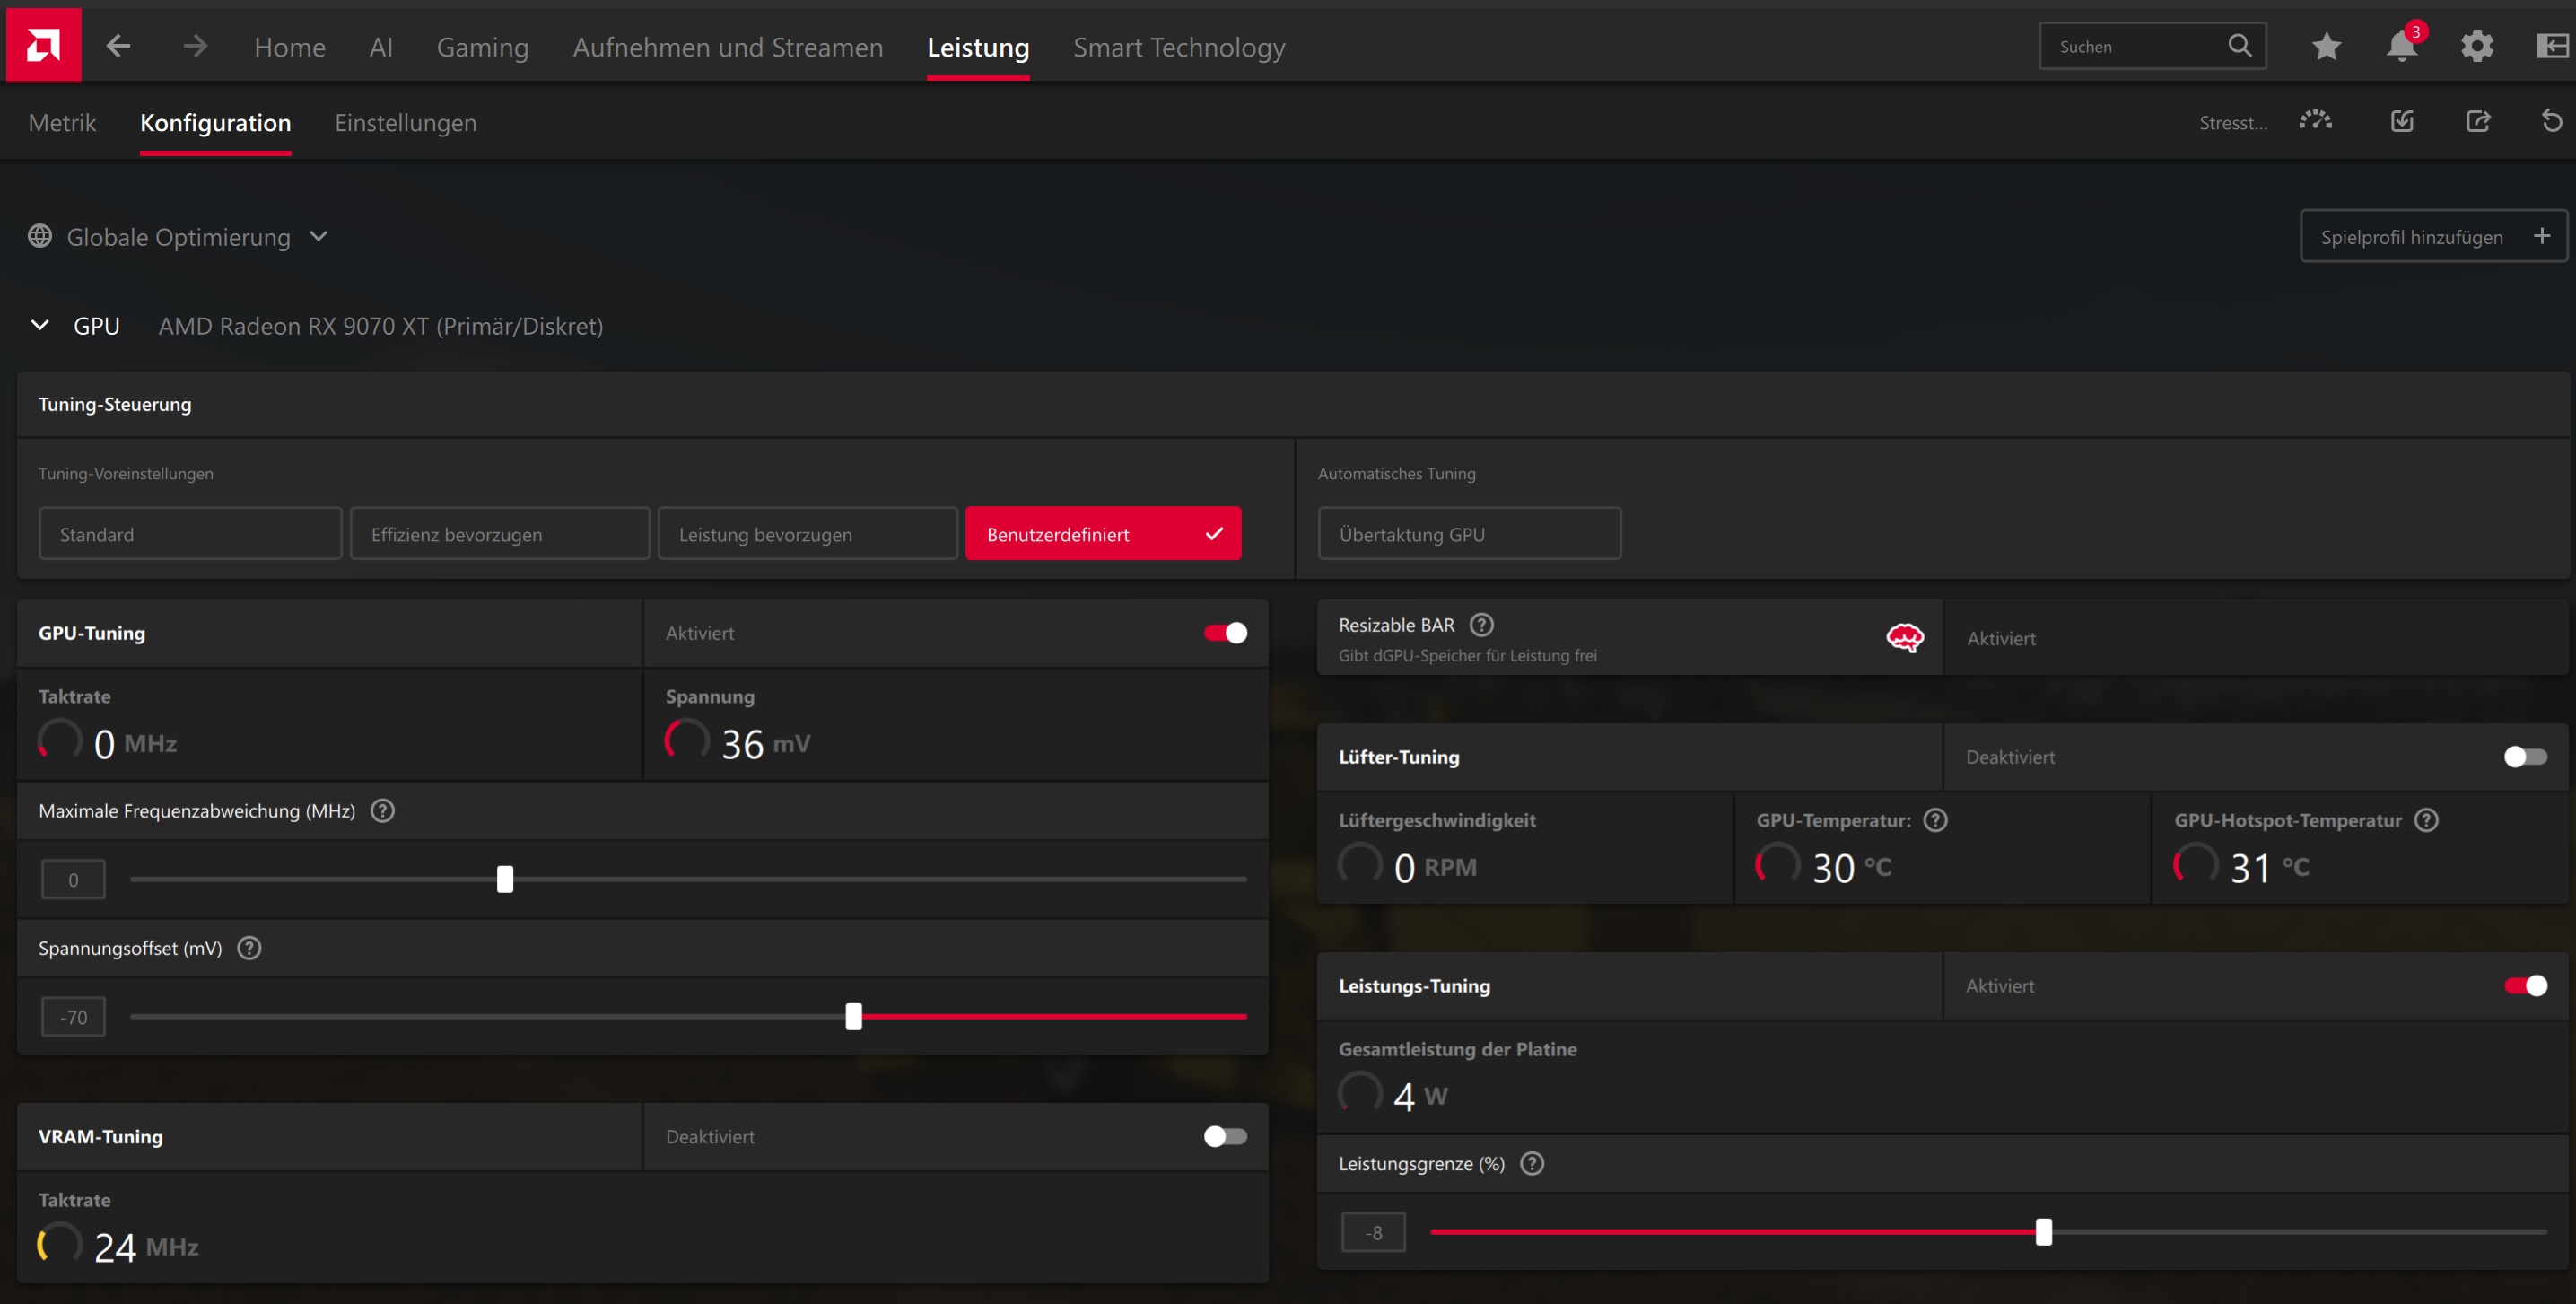Open notifications bell icon
Screen dimensions: 2576x1304
2401,46
